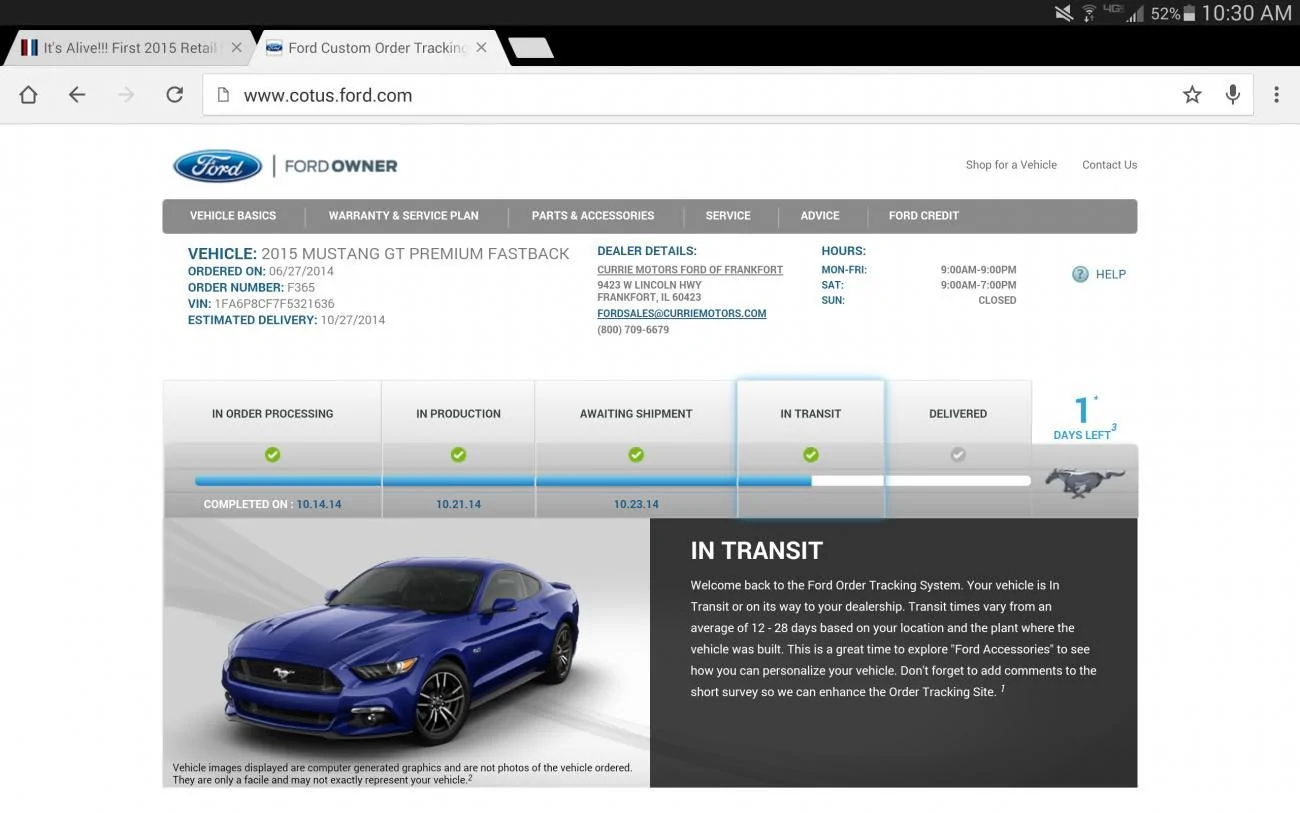The height and width of the screenshot is (813, 1300).
Task: Open FORD CREDIT menu item
Action: click(x=924, y=216)
